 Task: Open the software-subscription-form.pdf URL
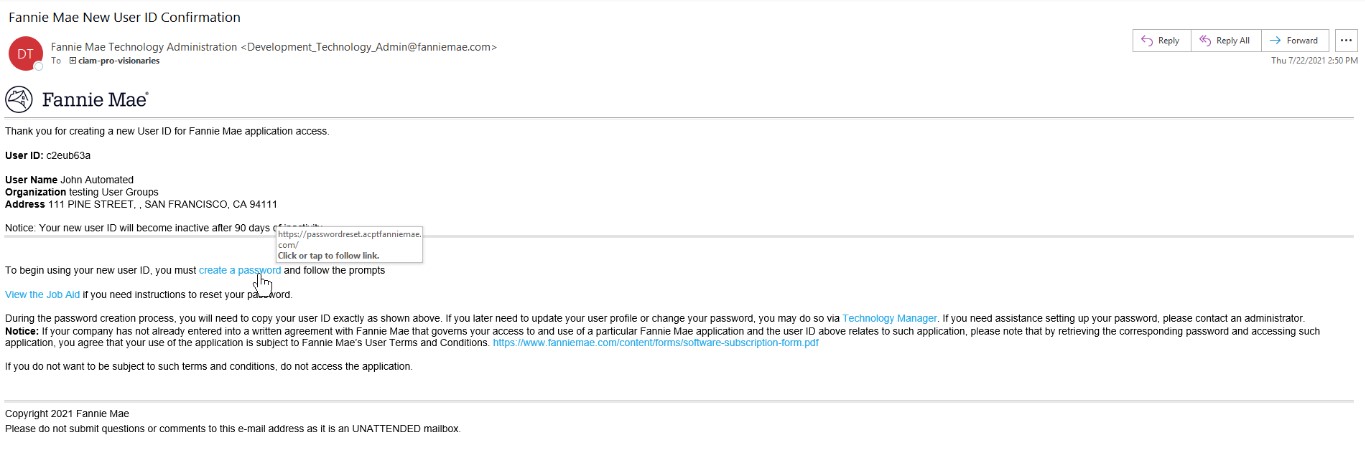coord(655,343)
